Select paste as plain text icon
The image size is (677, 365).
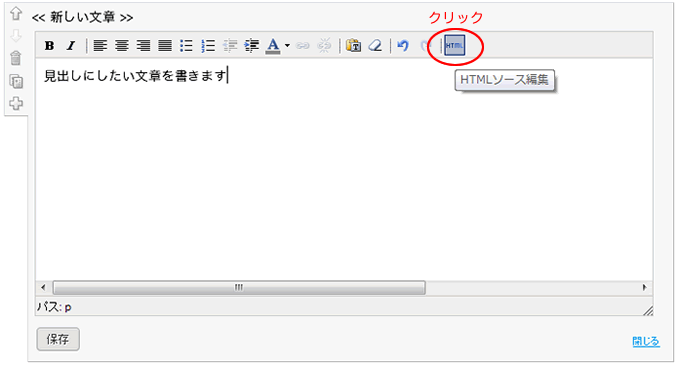click(354, 45)
